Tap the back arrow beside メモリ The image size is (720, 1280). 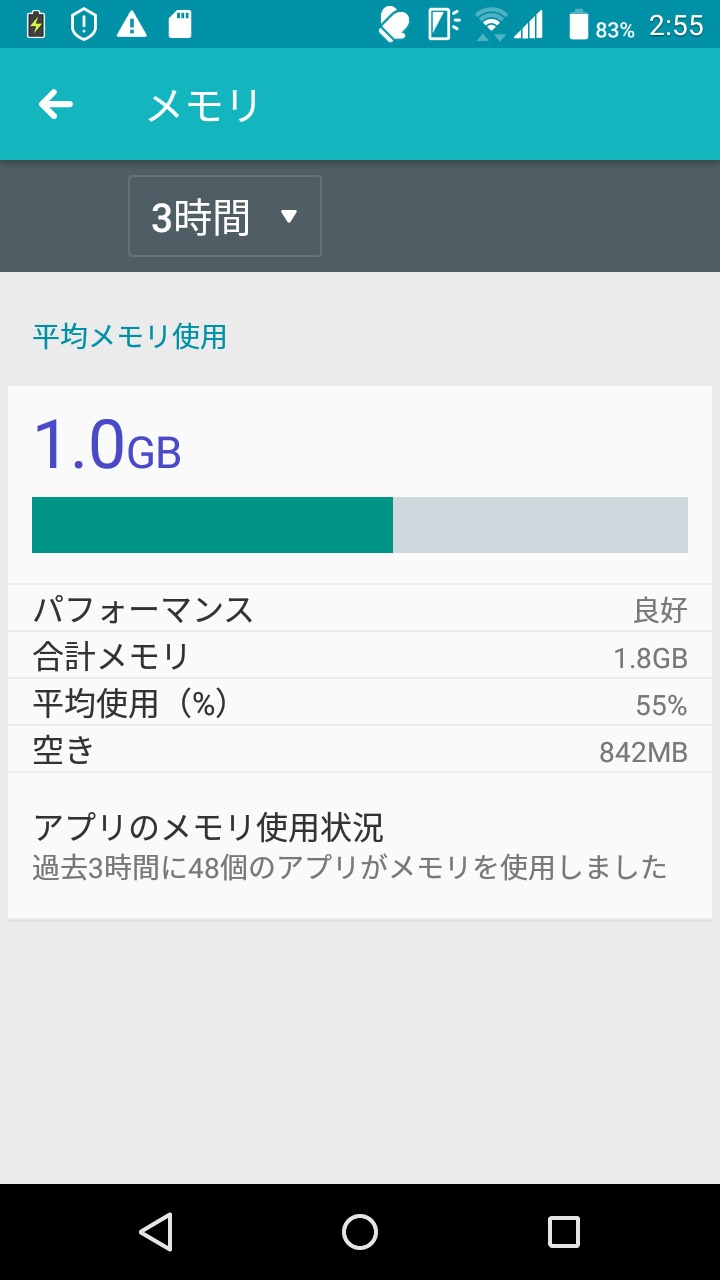(x=56, y=104)
